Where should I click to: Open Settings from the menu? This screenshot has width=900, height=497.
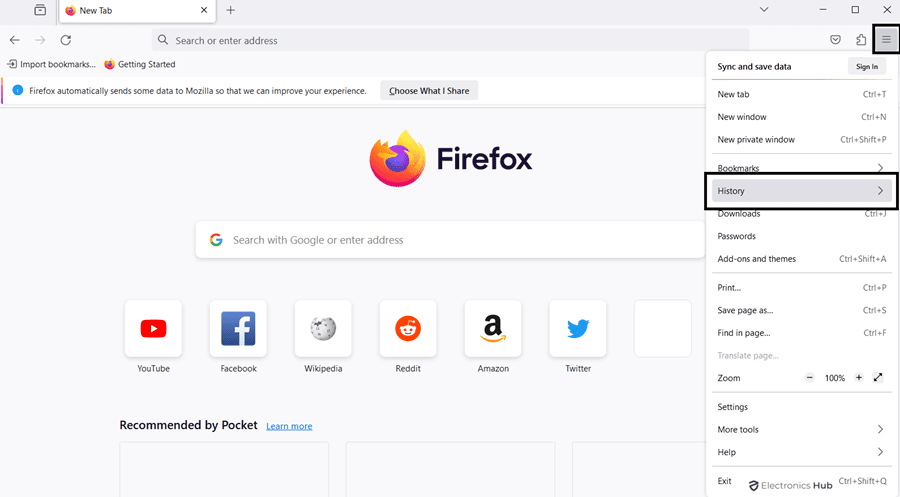(733, 407)
